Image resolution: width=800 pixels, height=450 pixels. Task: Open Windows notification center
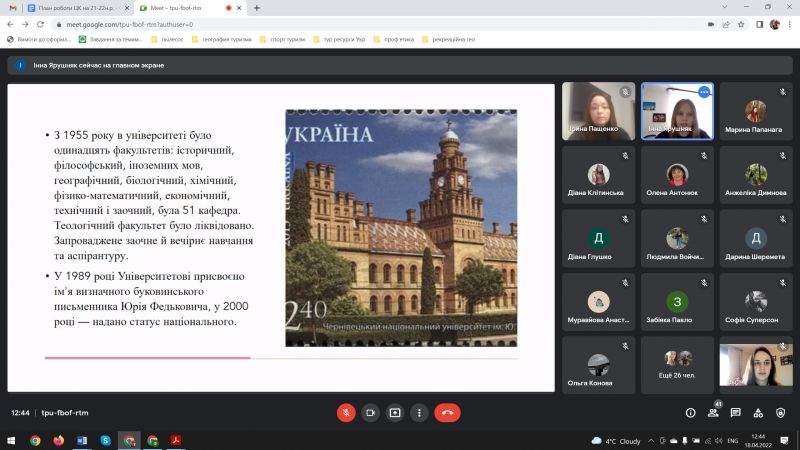coord(784,441)
